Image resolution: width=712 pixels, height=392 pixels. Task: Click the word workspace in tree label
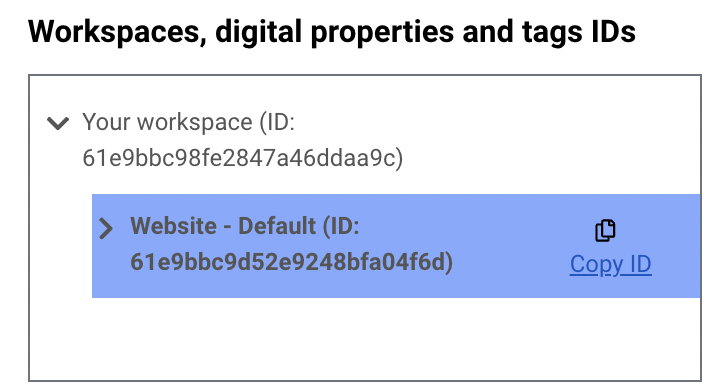195,123
